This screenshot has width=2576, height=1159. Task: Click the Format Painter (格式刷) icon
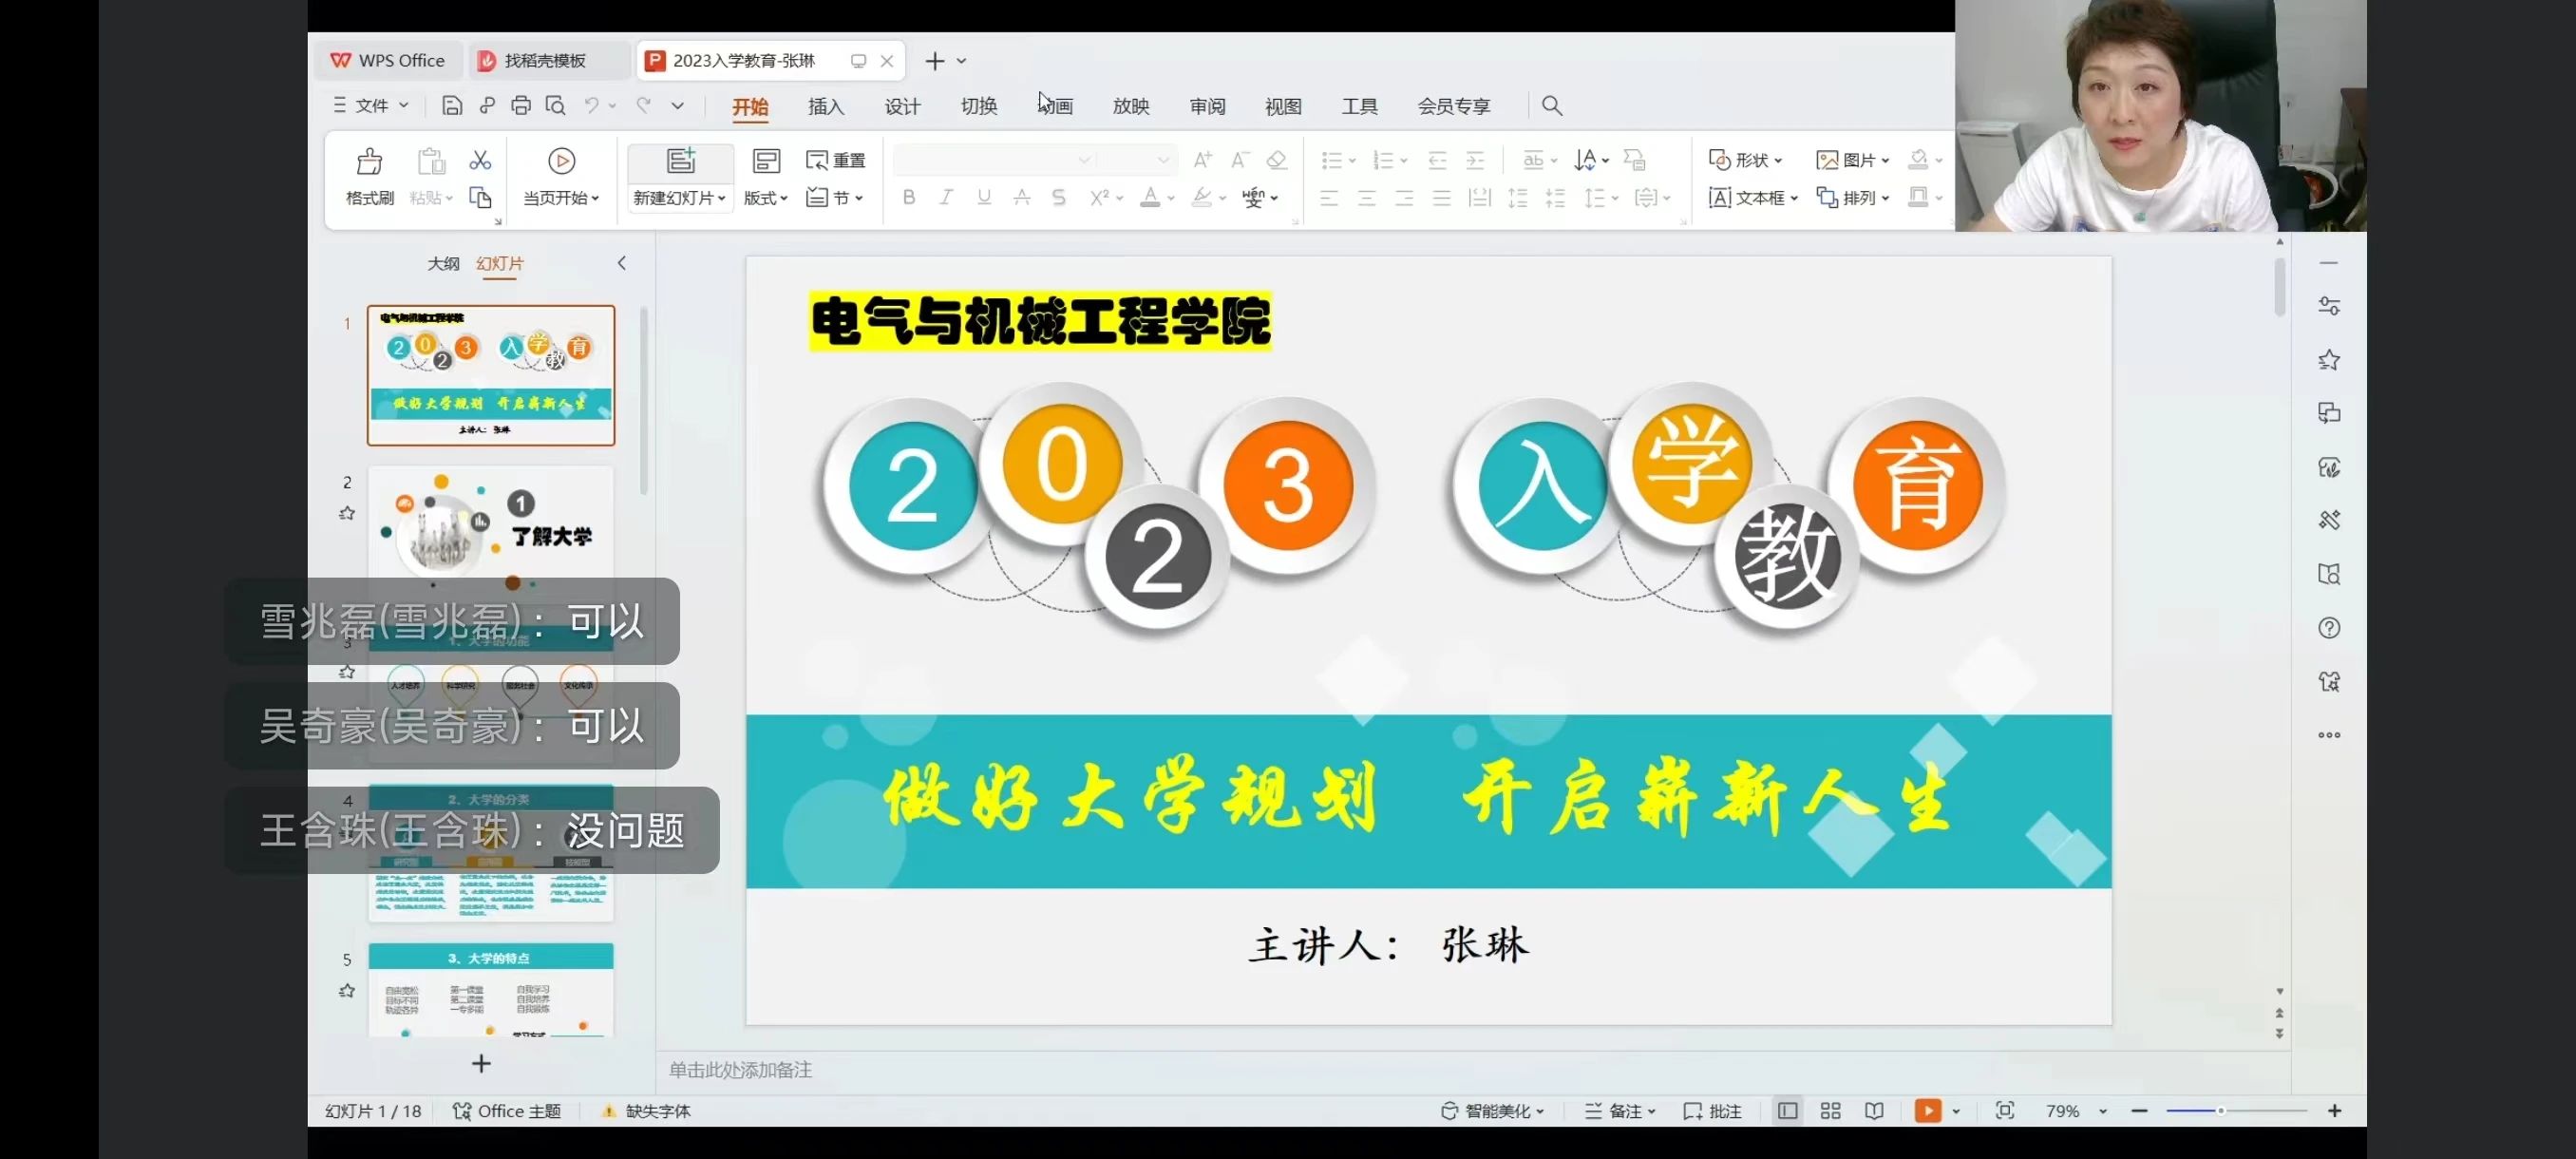pos(369,162)
